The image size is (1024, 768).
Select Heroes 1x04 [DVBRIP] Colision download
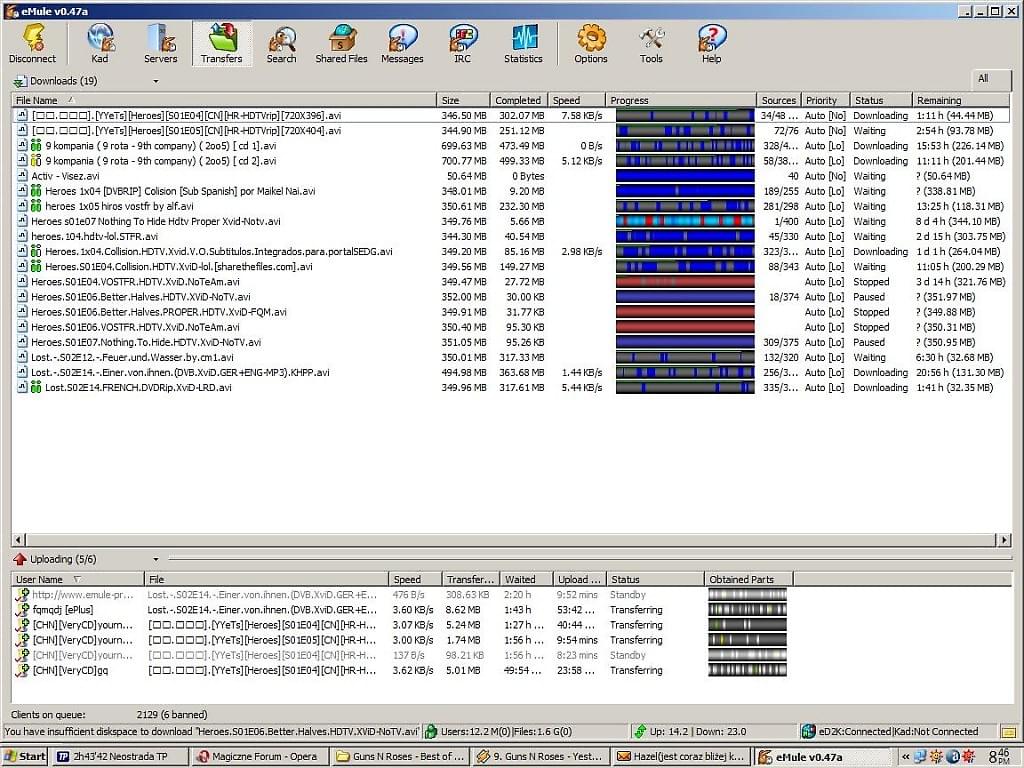click(511, 191)
